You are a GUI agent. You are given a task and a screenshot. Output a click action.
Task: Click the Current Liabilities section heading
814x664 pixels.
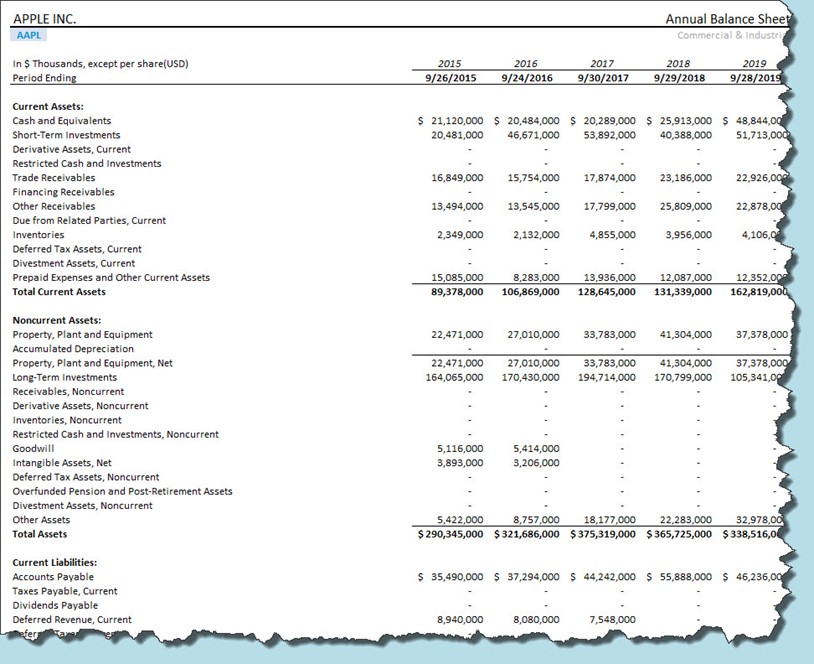[55, 563]
